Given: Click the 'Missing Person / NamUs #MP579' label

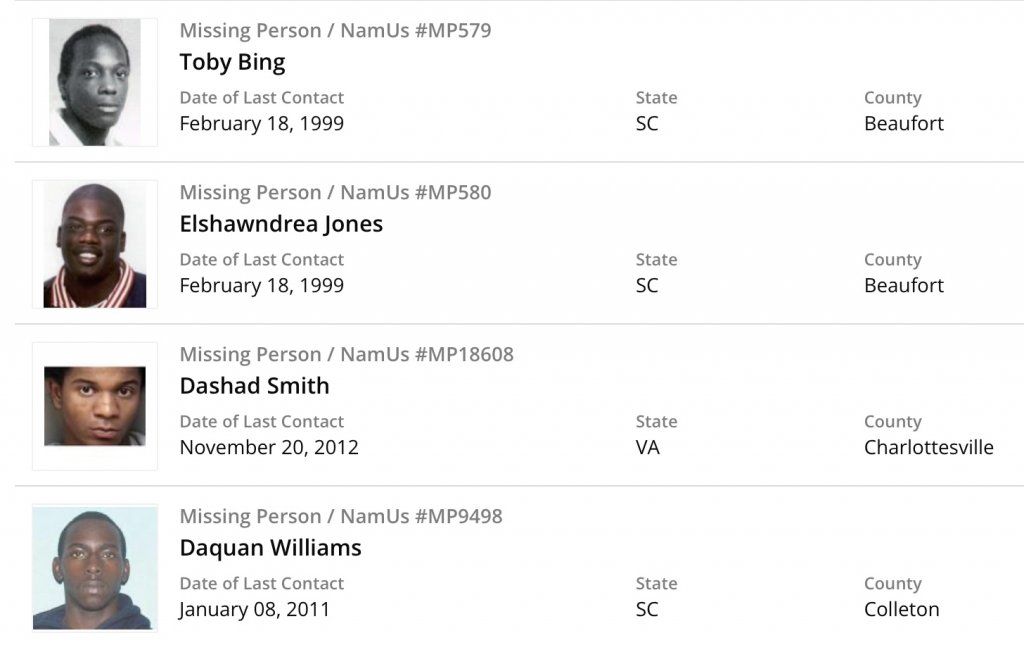Looking at the screenshot, I should (x=335, y=30).
